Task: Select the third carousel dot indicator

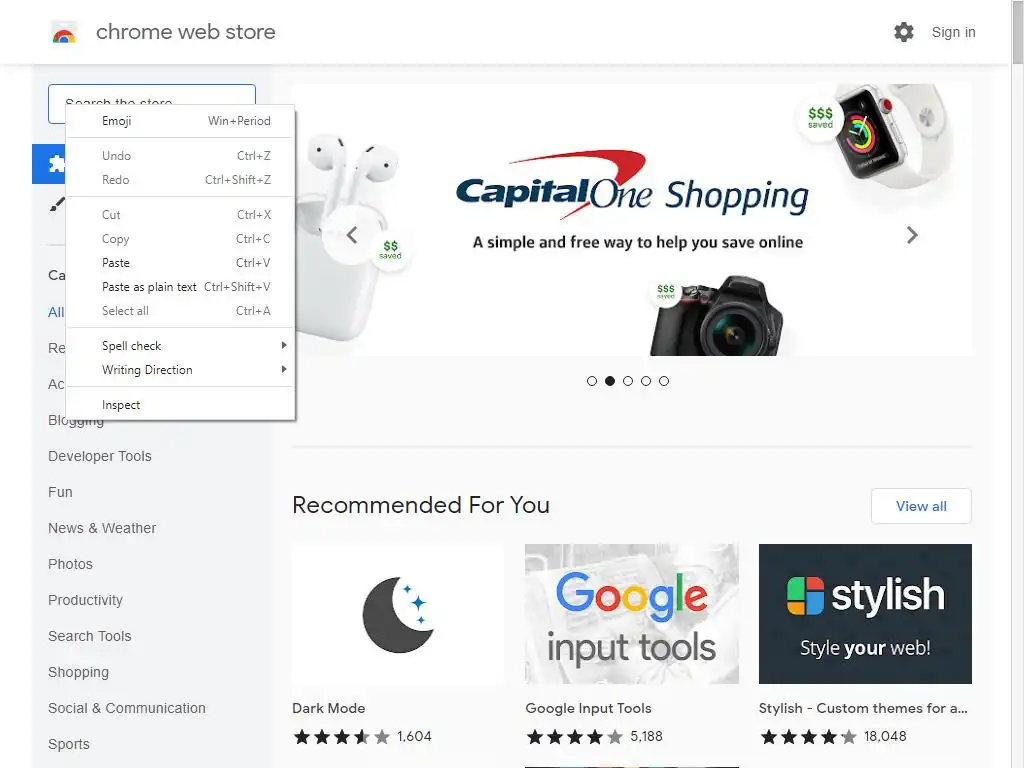Action: coord(628,381)
